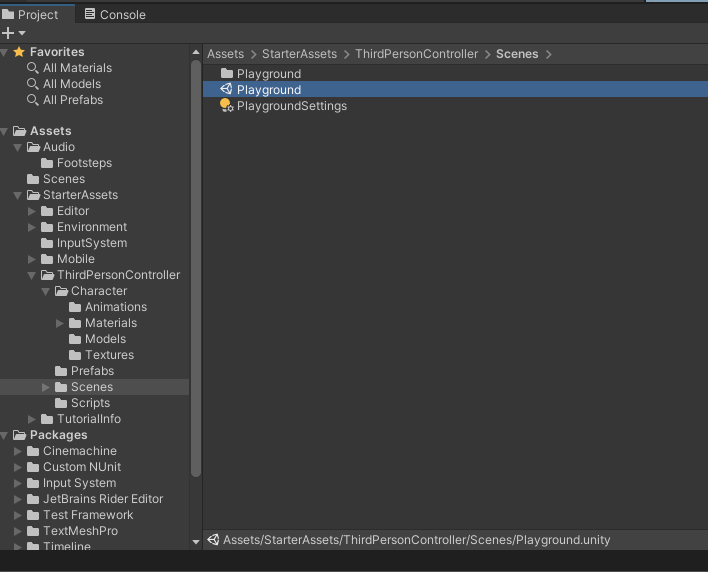This screenshot has height=572, width=708.
Task: Open the plus create asset dropdown
Action: click(x=14, y=33)
